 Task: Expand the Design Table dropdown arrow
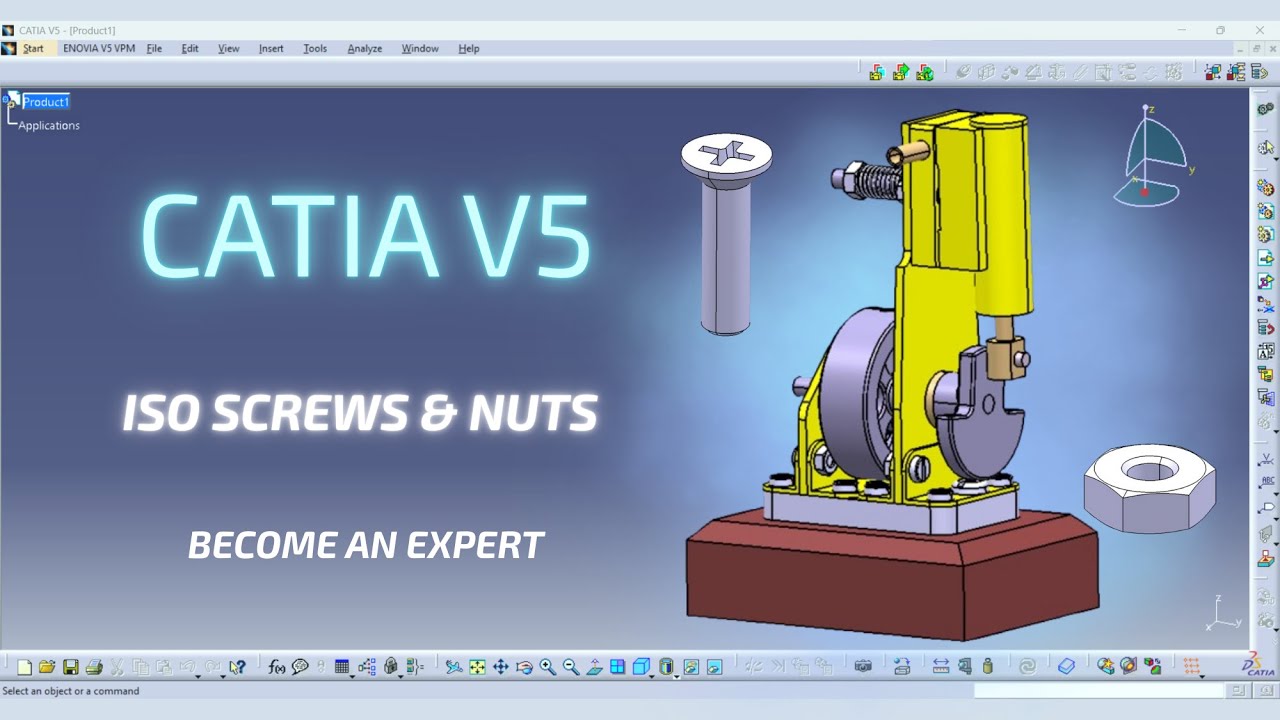coord(352,677)
